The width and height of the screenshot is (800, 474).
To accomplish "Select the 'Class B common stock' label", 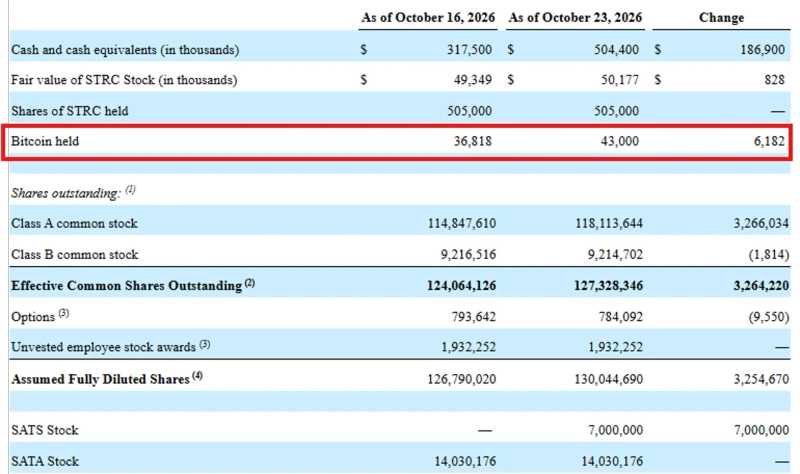I will click(x=74, y=255).
